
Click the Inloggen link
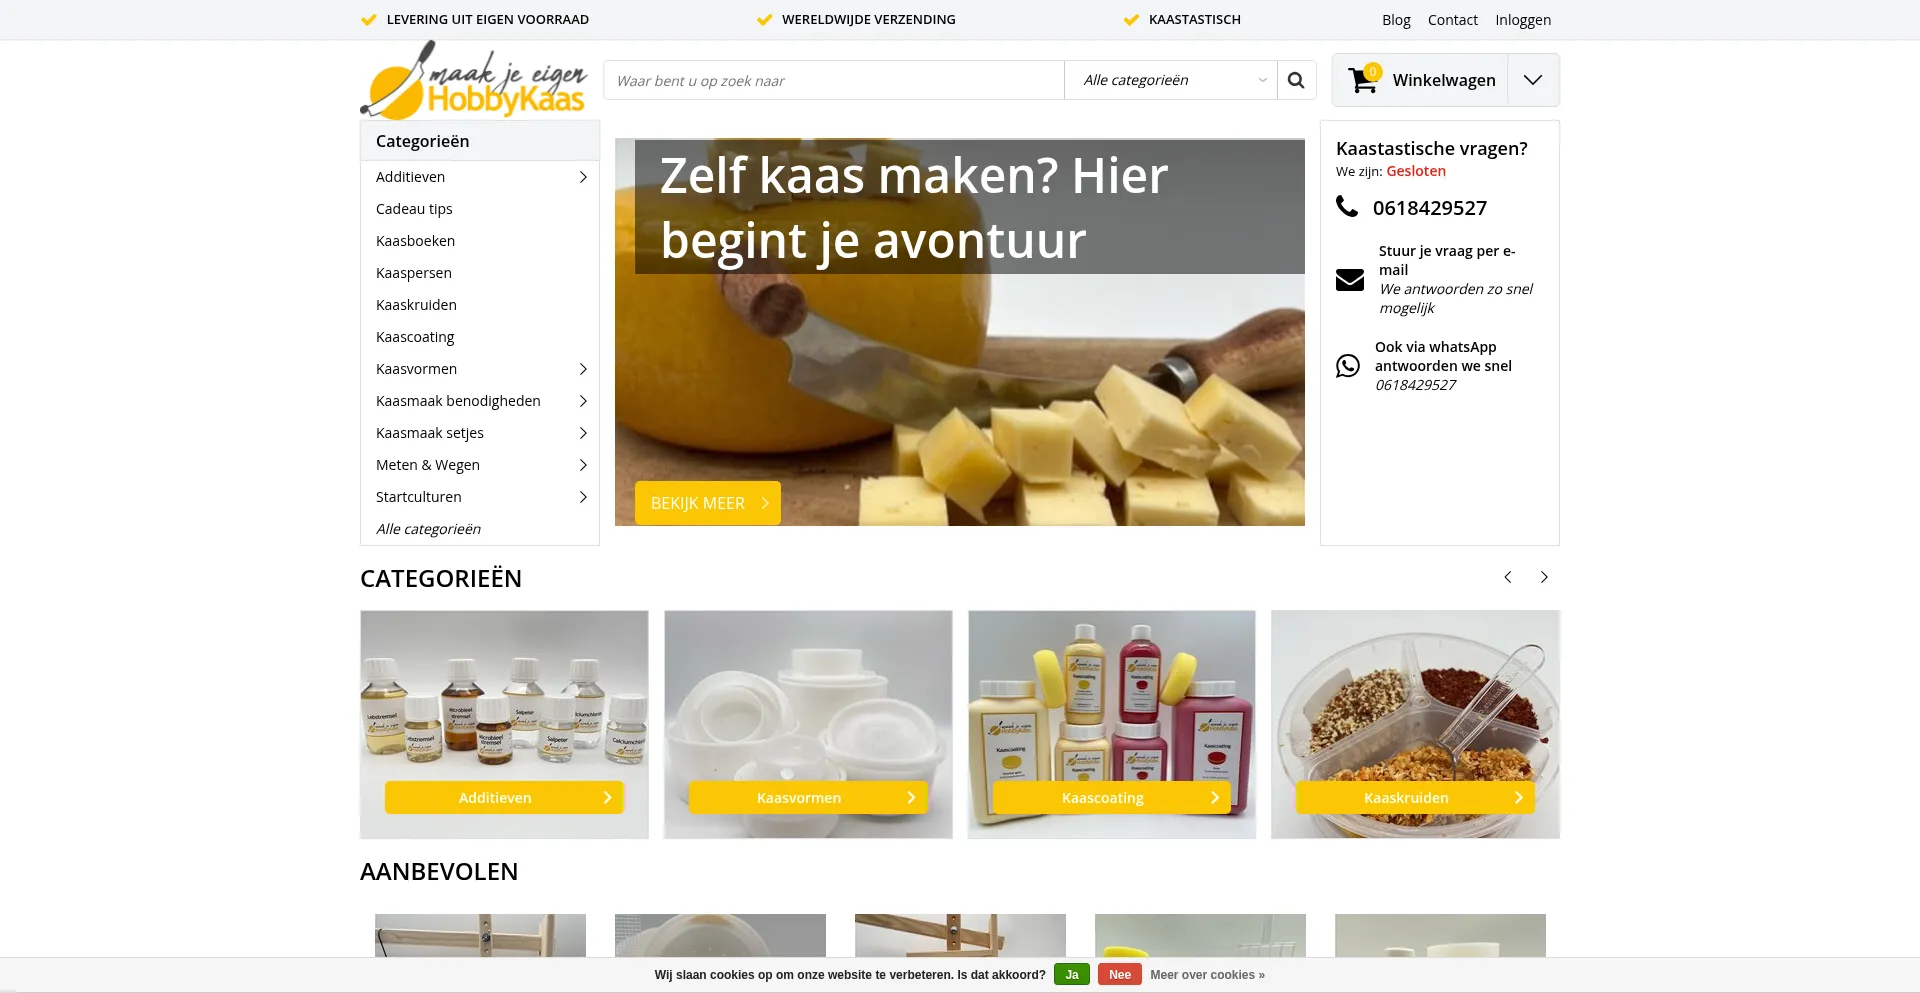(1523, 20)
